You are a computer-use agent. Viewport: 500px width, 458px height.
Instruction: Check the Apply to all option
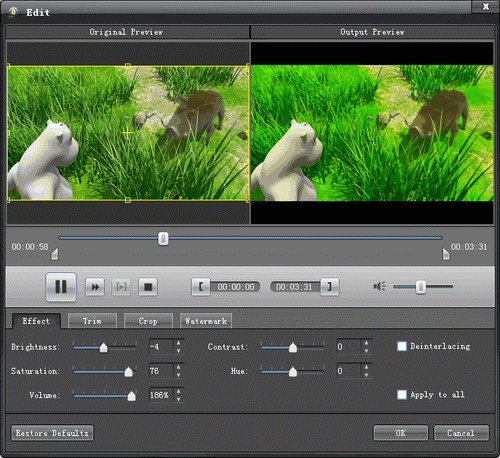[x=402, y=395]
